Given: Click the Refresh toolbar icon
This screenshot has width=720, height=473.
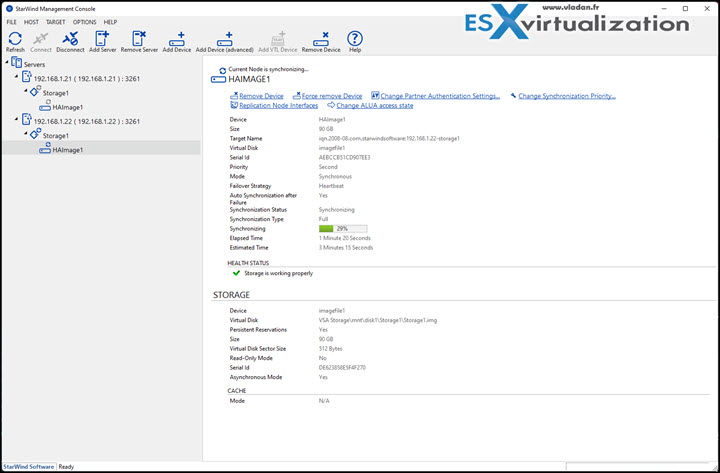Looking at the screenshot, I should 15,39.
